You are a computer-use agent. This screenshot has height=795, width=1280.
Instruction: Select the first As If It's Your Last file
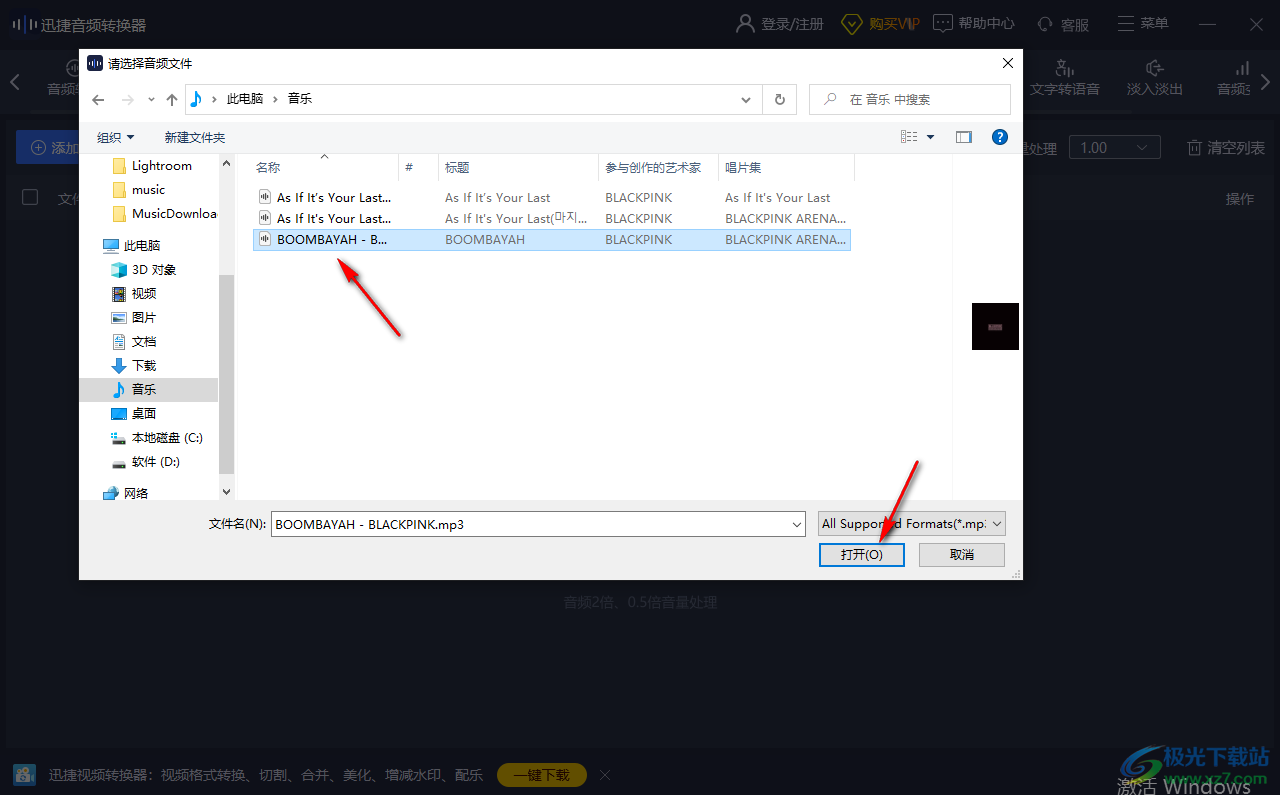[552, 197]
